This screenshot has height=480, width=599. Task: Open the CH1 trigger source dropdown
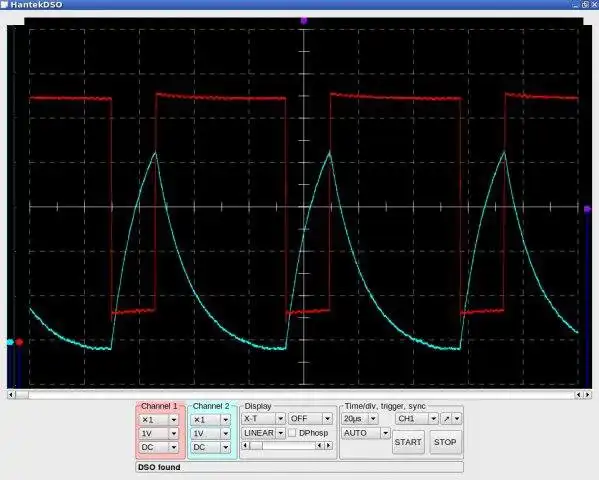tap(417, 418)
